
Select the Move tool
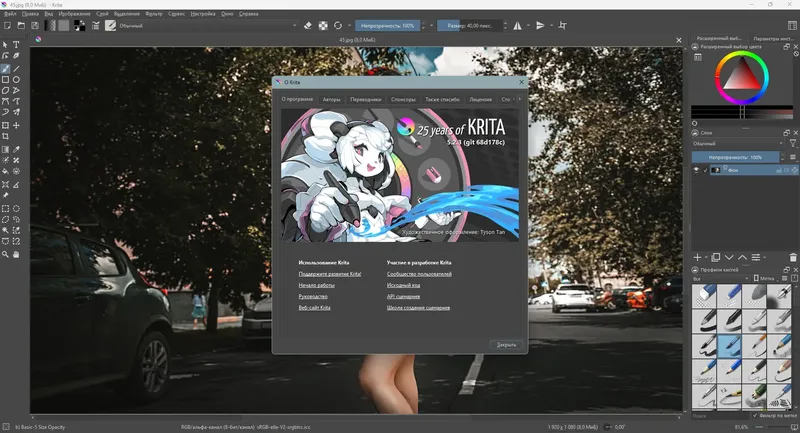(x=16, y=125)
